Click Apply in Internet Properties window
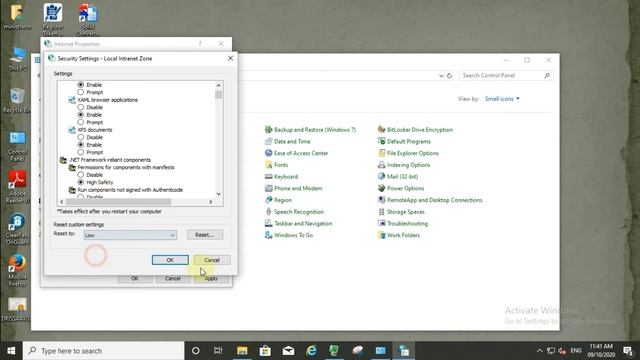 tap(211, 278)
